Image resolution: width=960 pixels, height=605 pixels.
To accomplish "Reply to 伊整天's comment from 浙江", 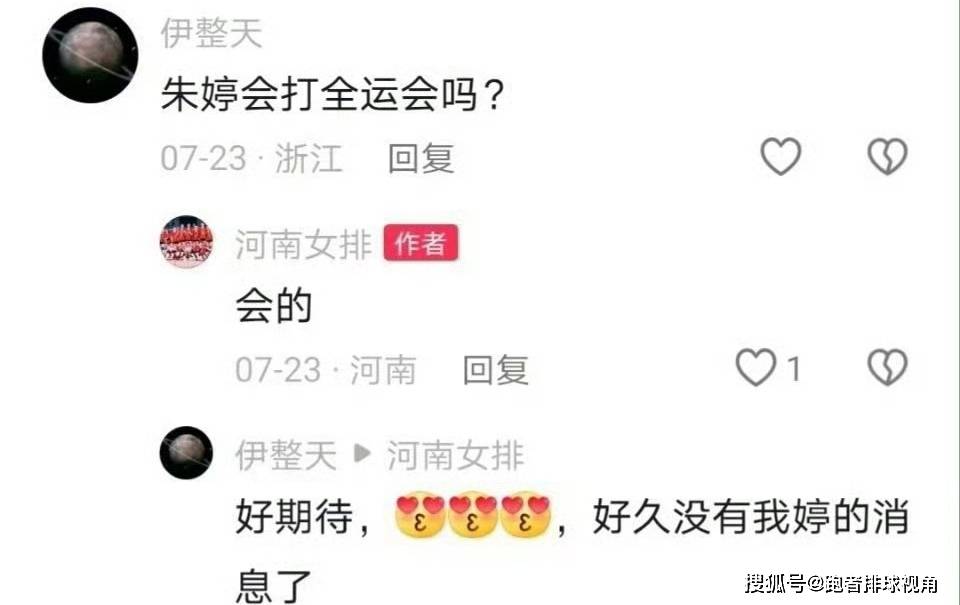I will 421,158.
